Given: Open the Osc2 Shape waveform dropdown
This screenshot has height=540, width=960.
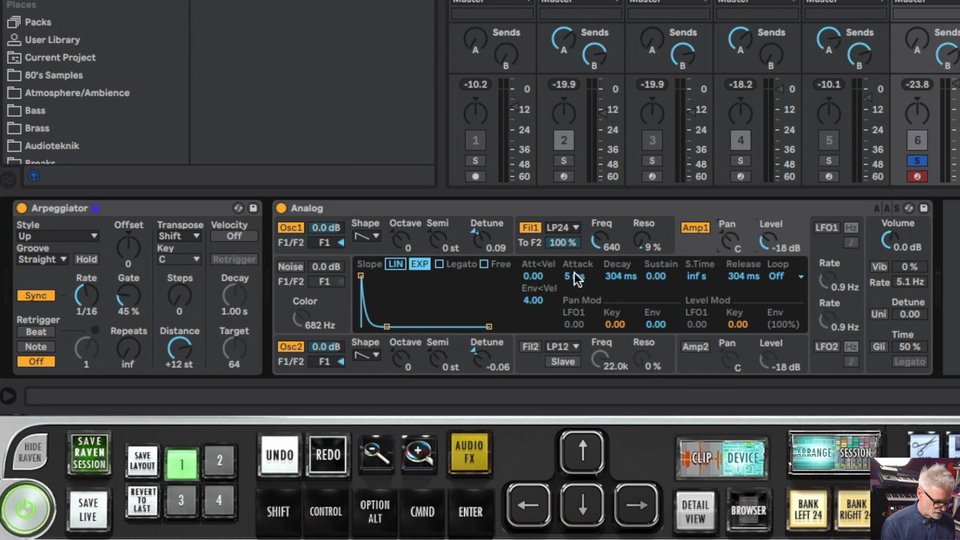Looking at the screenshot, I should point(366,355).
